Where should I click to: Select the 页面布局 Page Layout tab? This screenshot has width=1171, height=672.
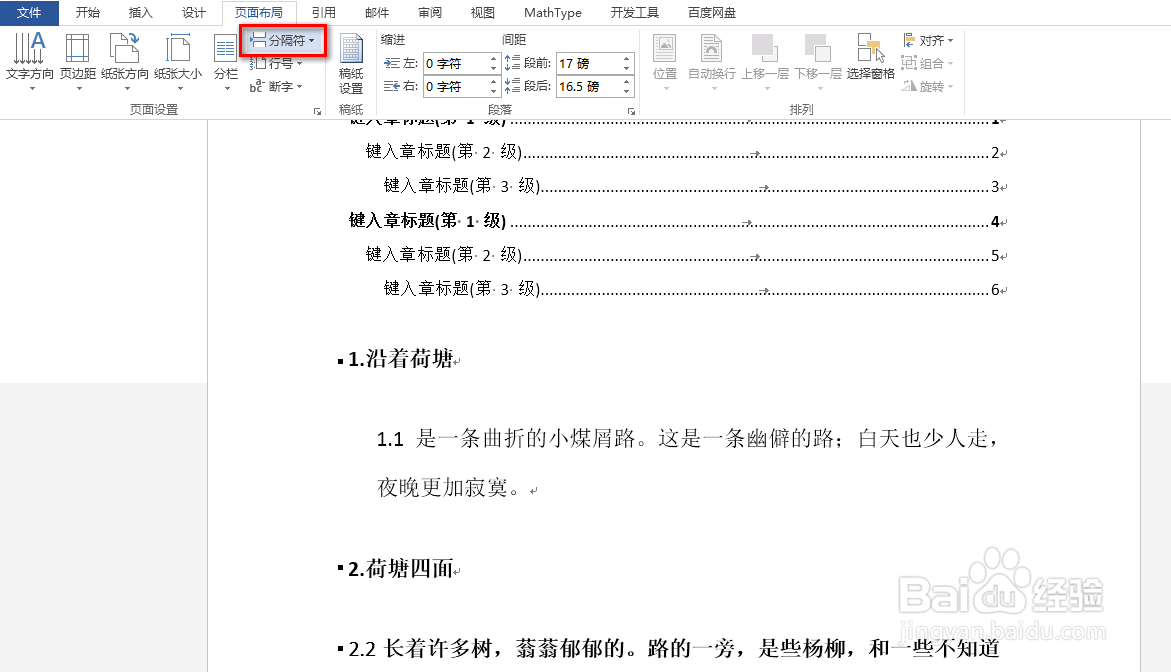[259, 13]
